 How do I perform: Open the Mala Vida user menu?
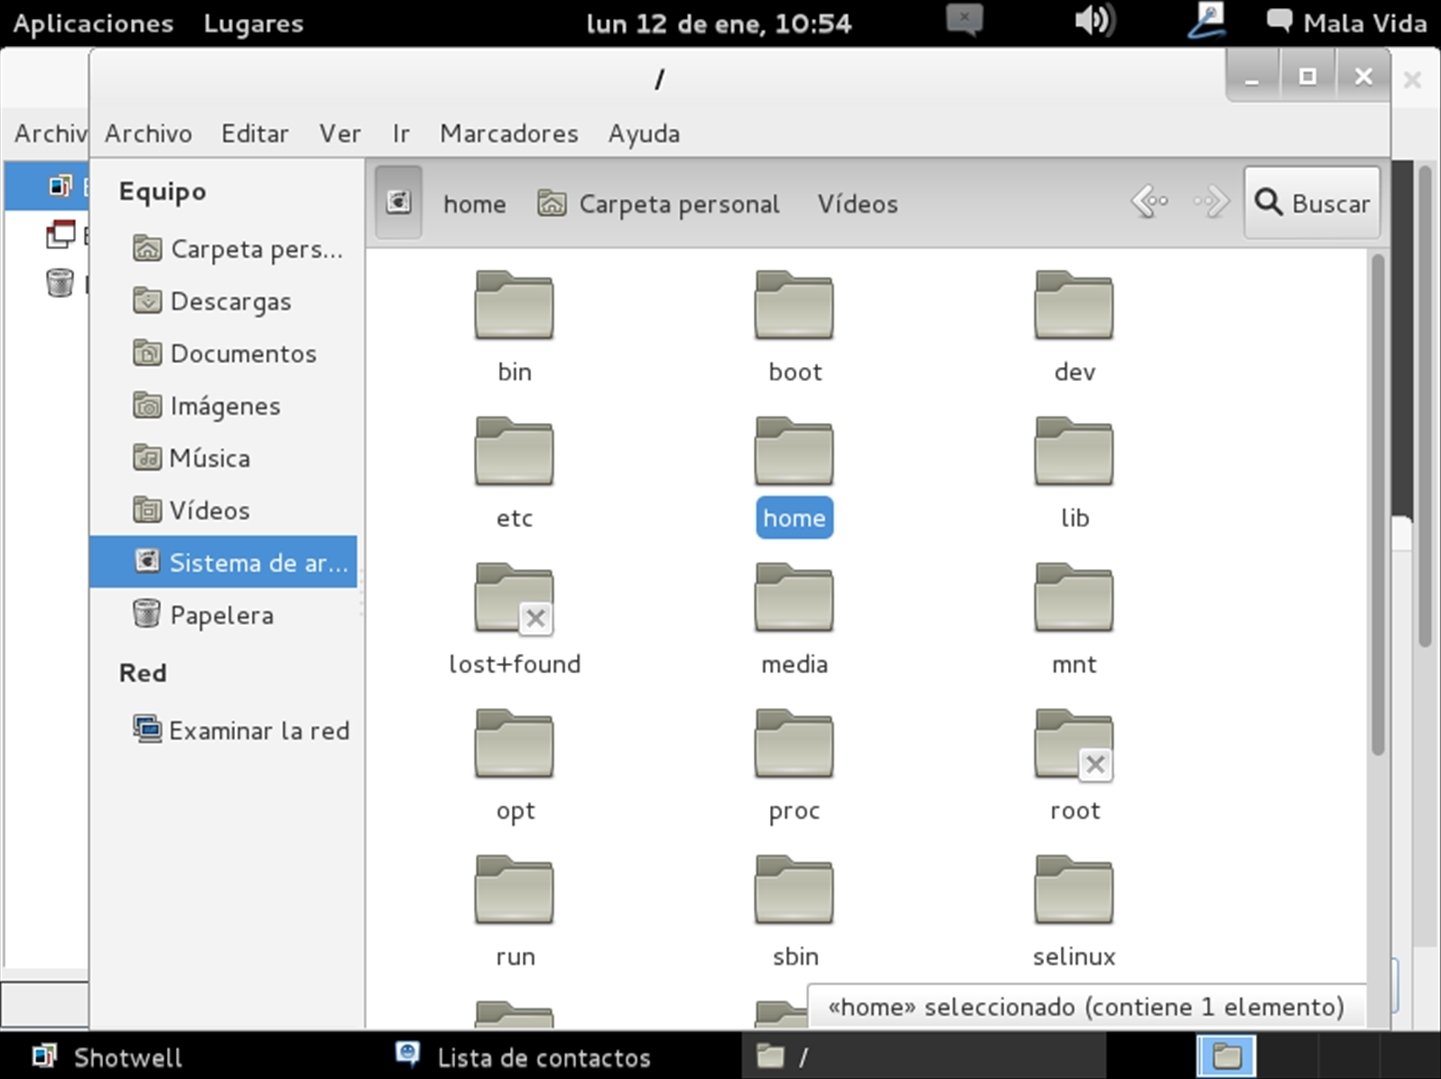coord(1346,22)
